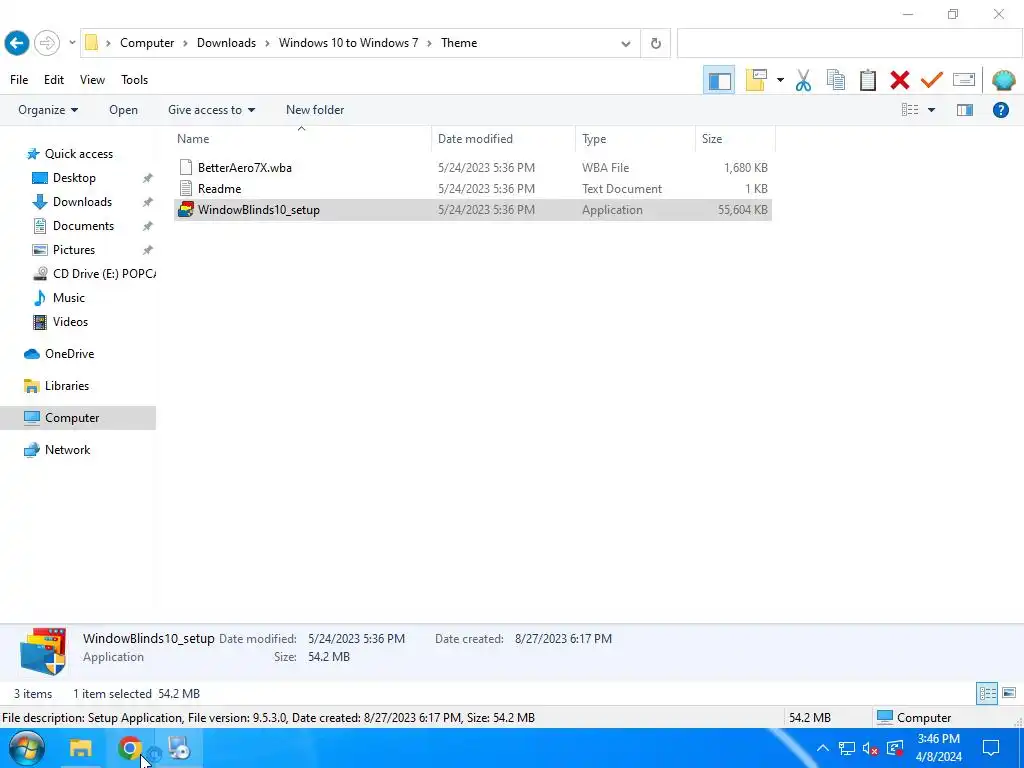Image resolution: width=1024 pixels, height=768 pixels.
Task: Open the blue Help button
Action: tap(1000, 110)
